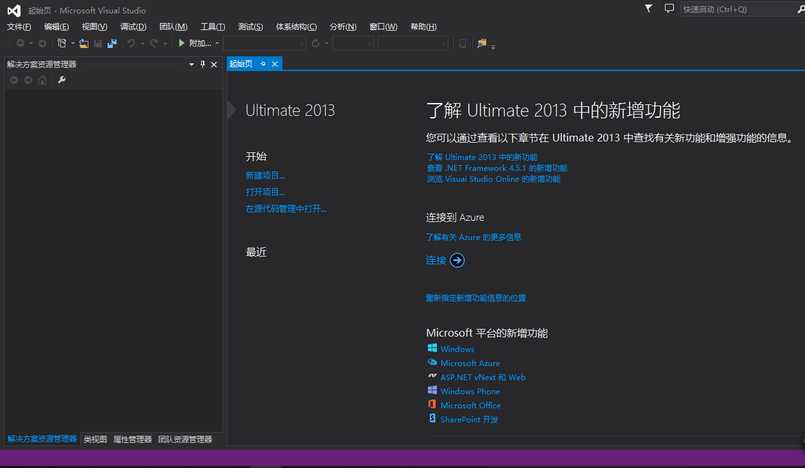Open the 团队(M) menu
Viewport: 805px width, 468px height.
[173, 27]
